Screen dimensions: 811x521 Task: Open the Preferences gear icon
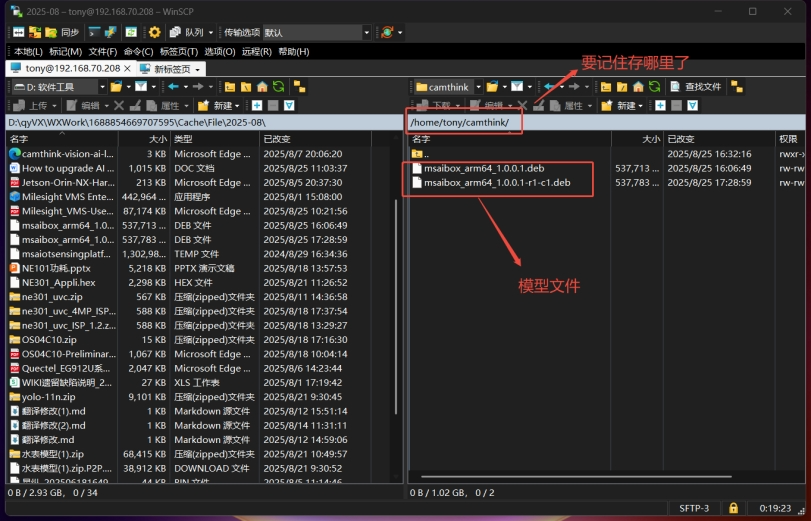click(154, 32)
